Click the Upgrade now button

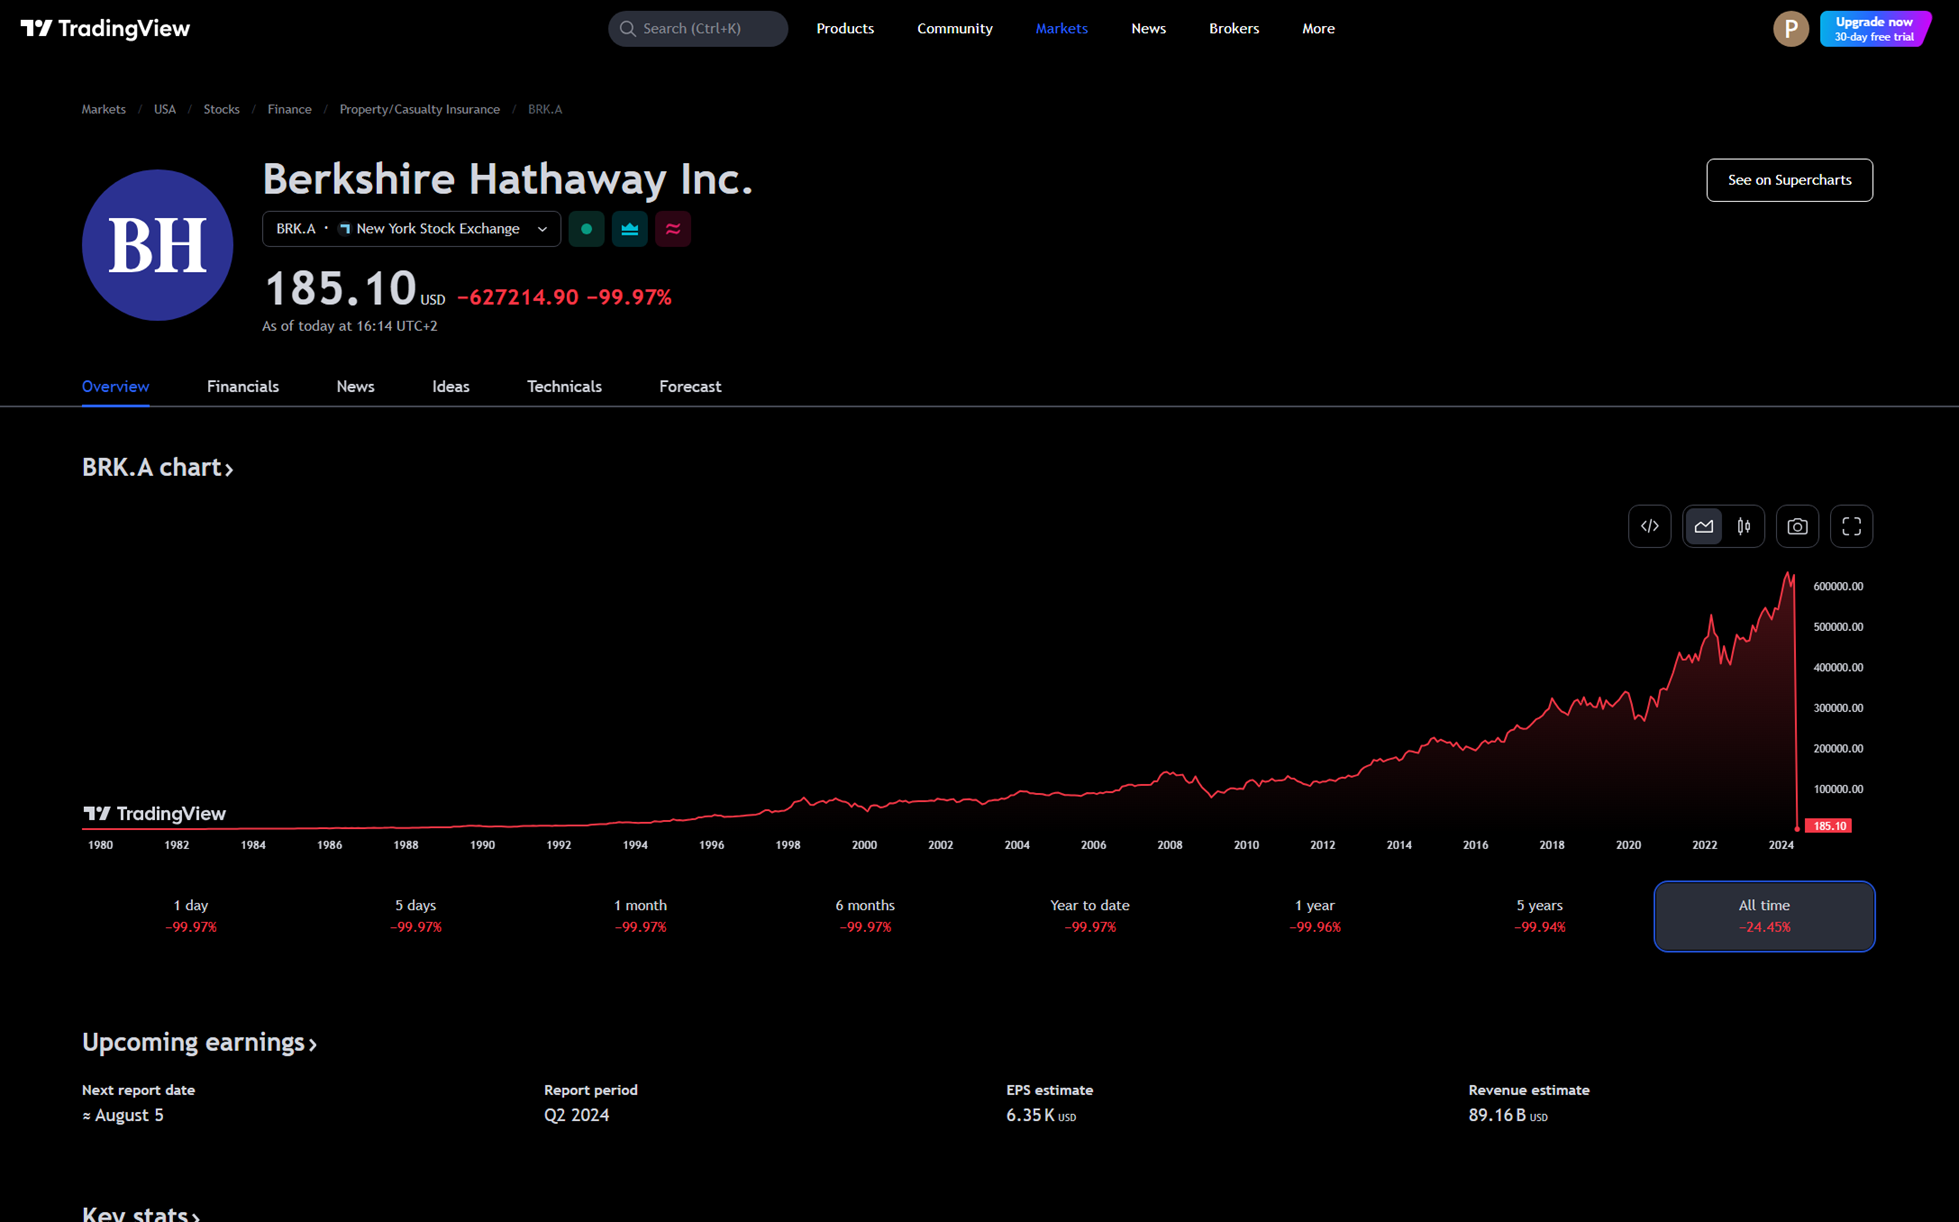[x=1874, y=29]
